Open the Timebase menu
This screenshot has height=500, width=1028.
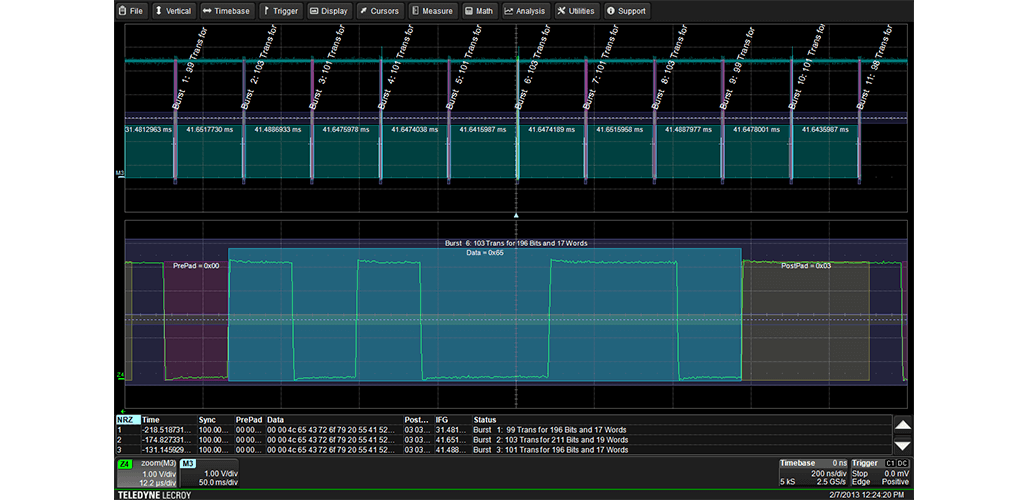coord(226,11)
